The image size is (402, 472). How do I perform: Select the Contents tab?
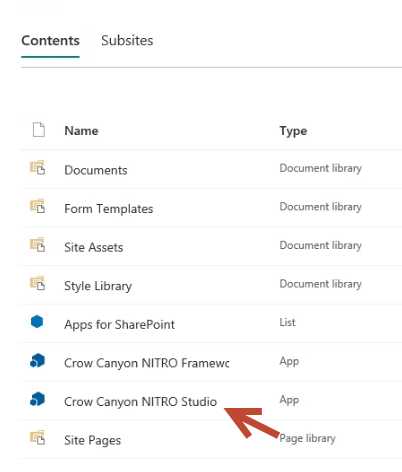50,41
